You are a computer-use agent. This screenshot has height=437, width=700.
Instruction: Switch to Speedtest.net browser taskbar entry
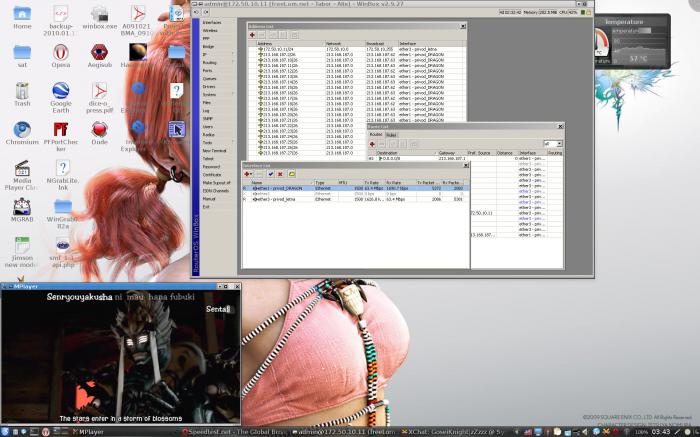pyautogui.click(x=236, y=432)
